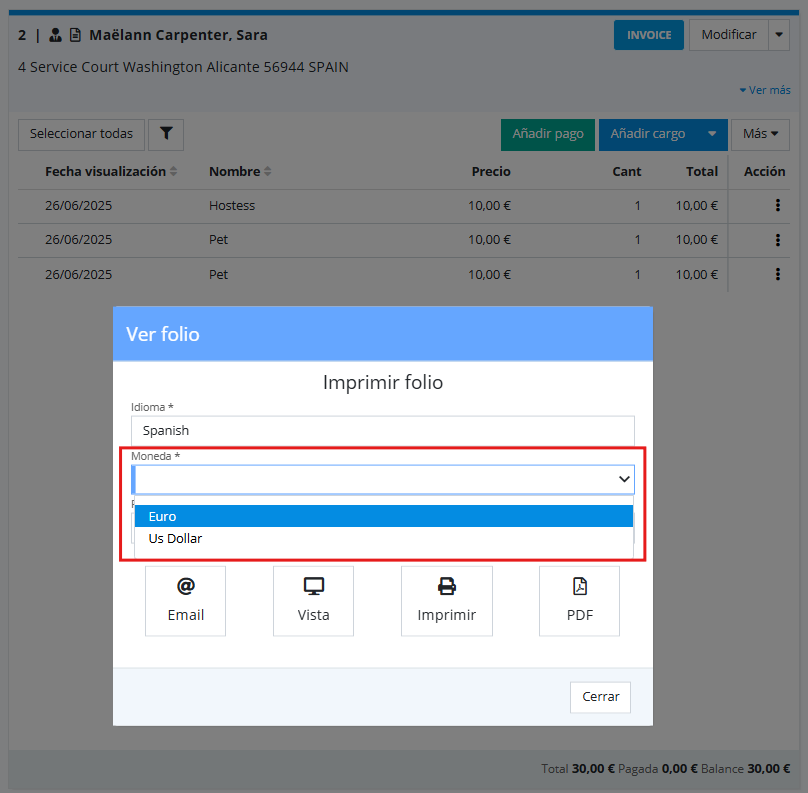Select Euro from currency list
This screenshot has height=793, width=808.
point(383,517)
